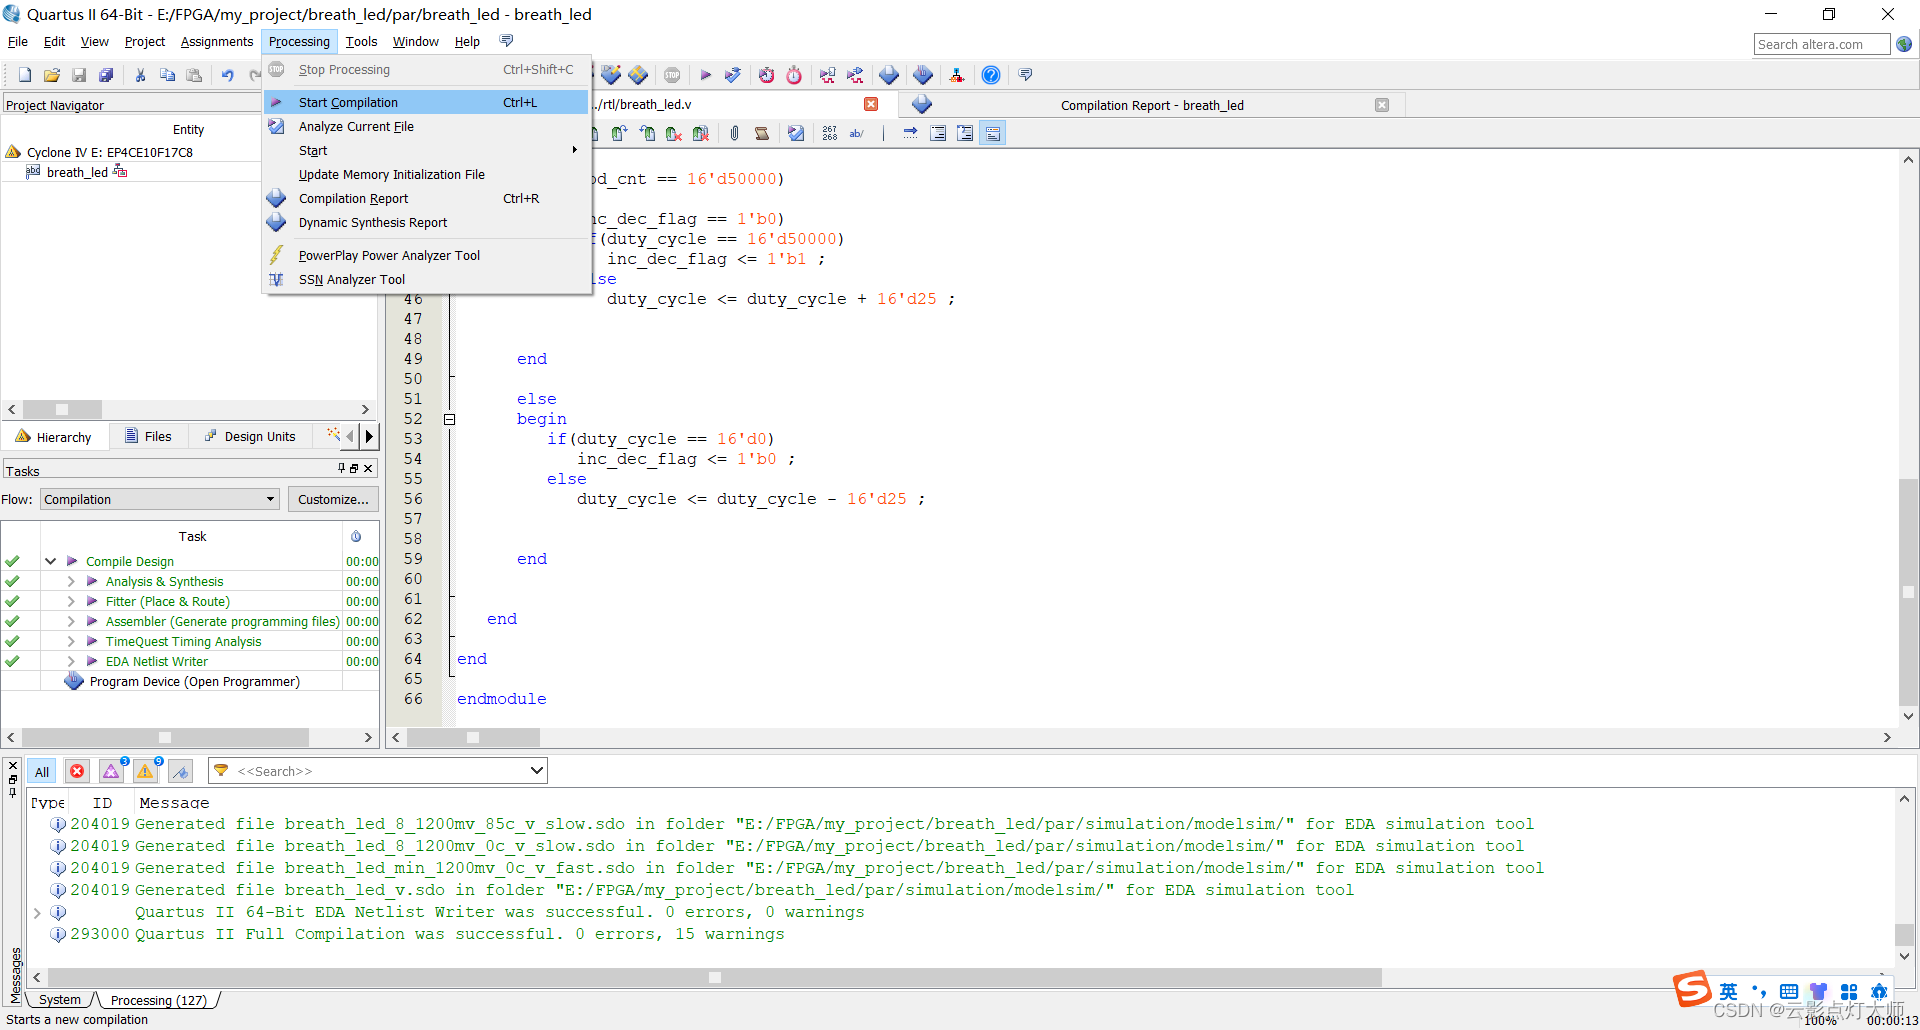Toggle the flag/suppressed messages filter icon

[x=180, y=771]
